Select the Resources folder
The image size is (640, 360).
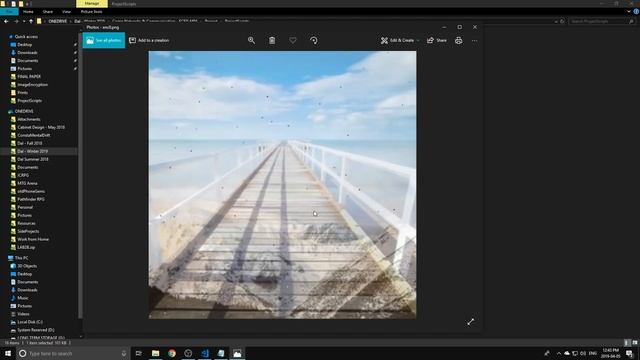pos(26,223)
